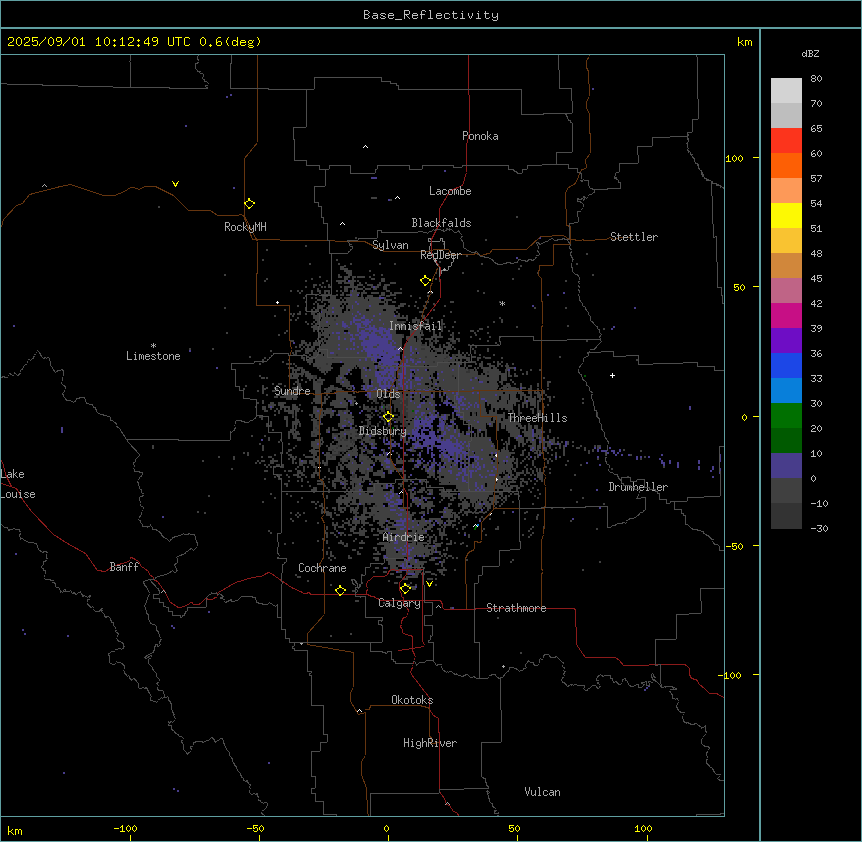This screenshot has width=862, height=842.
Task: Click the Ponoka city label
Action: pos(480,136)
